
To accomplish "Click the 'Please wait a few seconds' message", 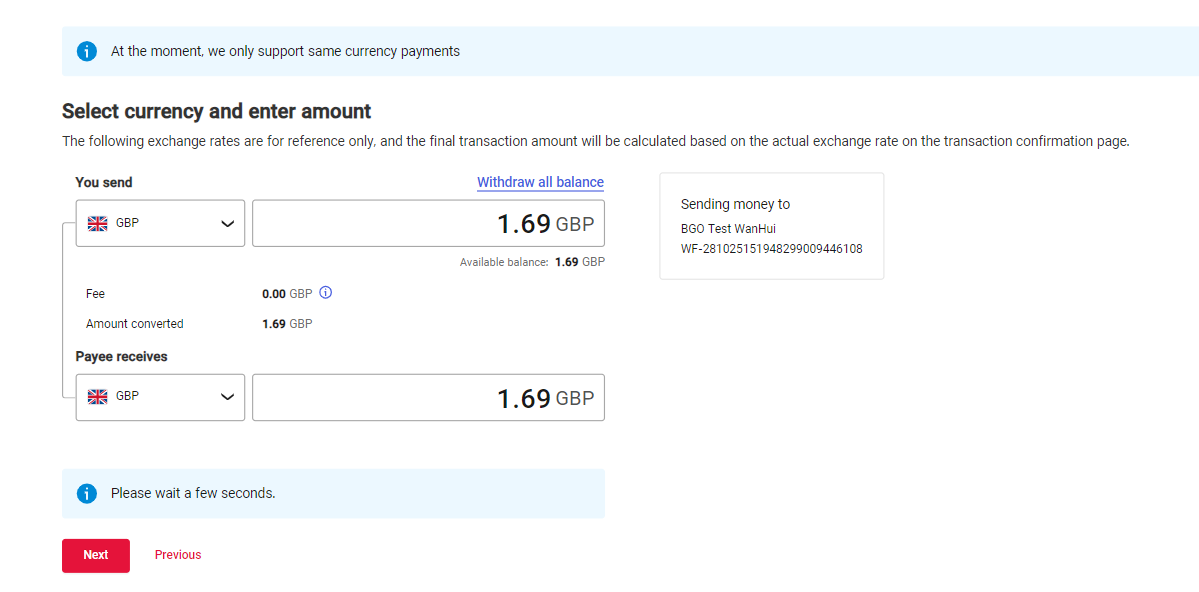I will click(193, 493).
